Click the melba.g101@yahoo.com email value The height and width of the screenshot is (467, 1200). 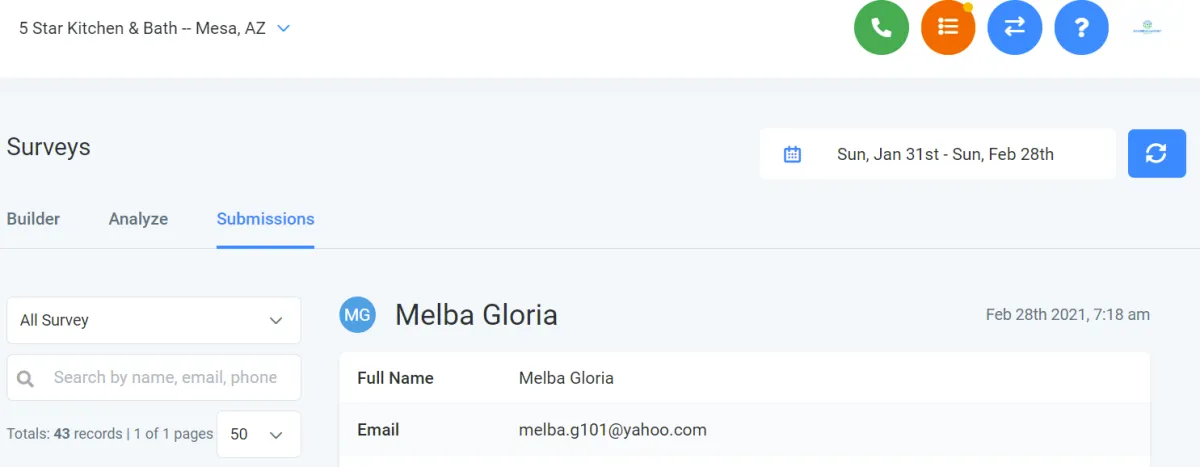click(x=613, y=430)
